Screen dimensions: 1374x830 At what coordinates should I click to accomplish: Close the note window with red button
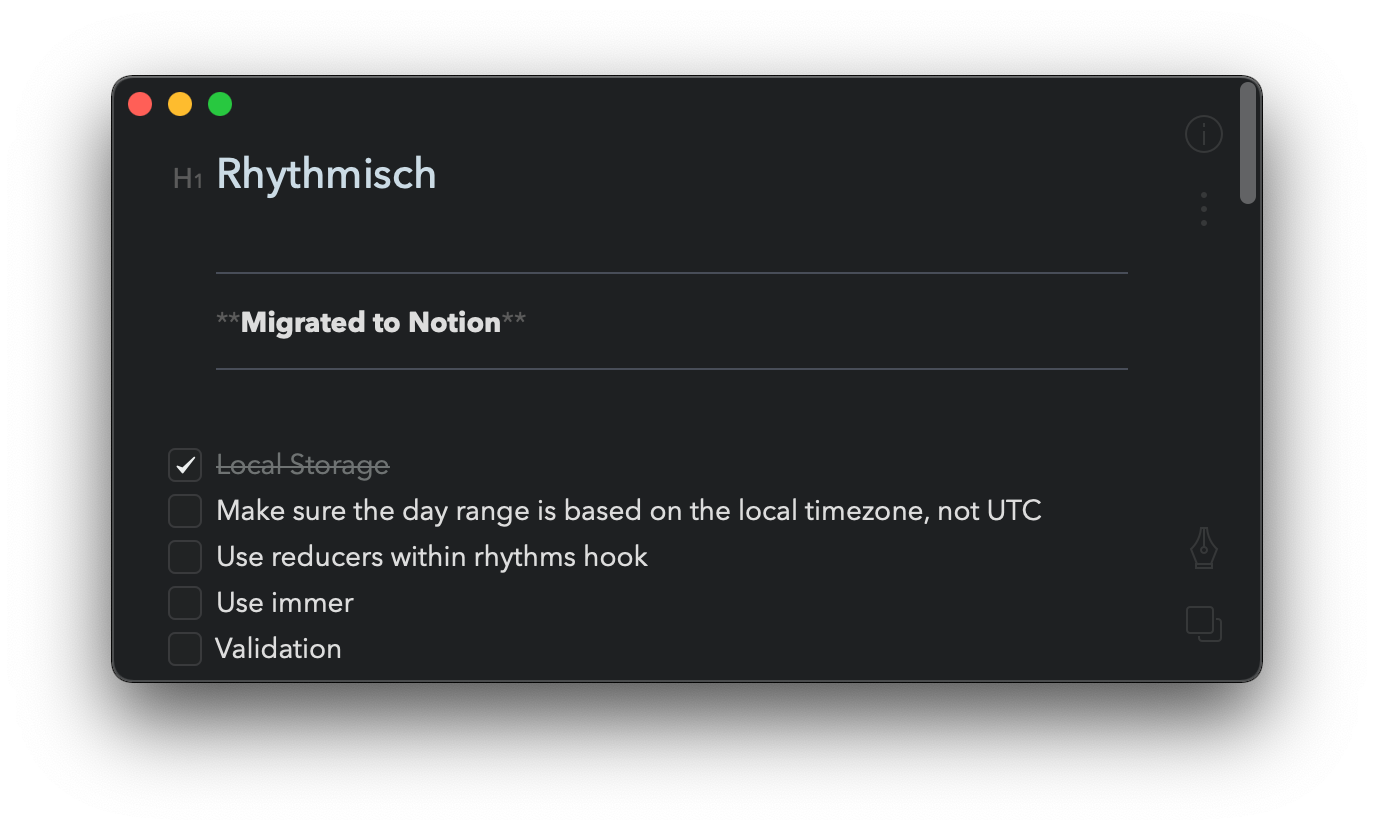[140, 104]
